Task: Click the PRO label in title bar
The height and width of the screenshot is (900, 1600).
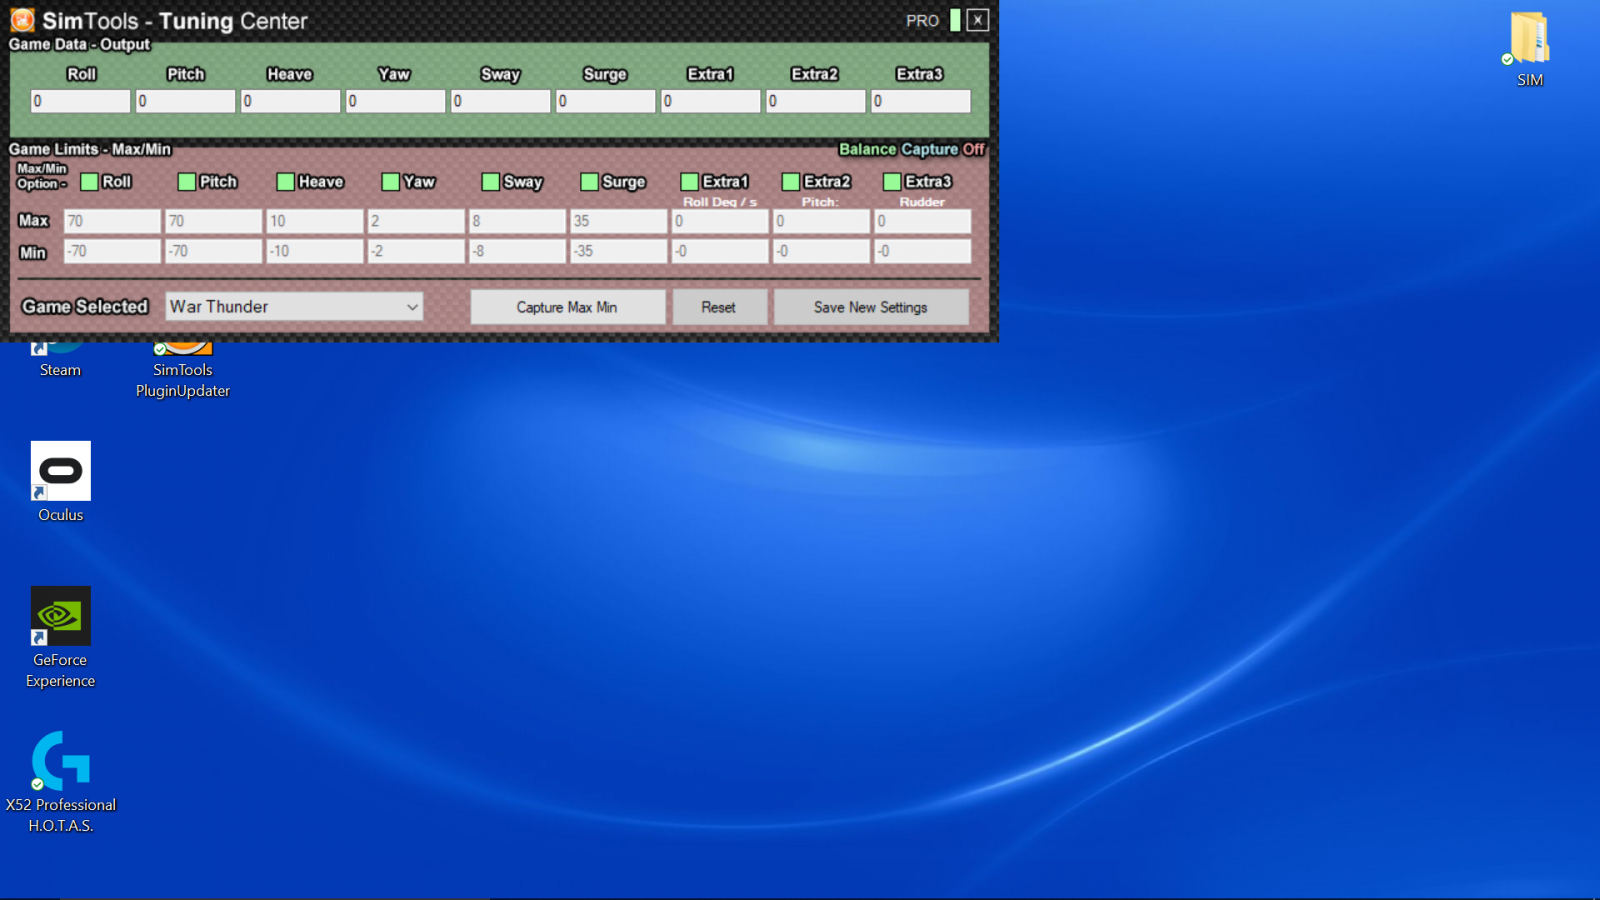Action: click(922, 21)
